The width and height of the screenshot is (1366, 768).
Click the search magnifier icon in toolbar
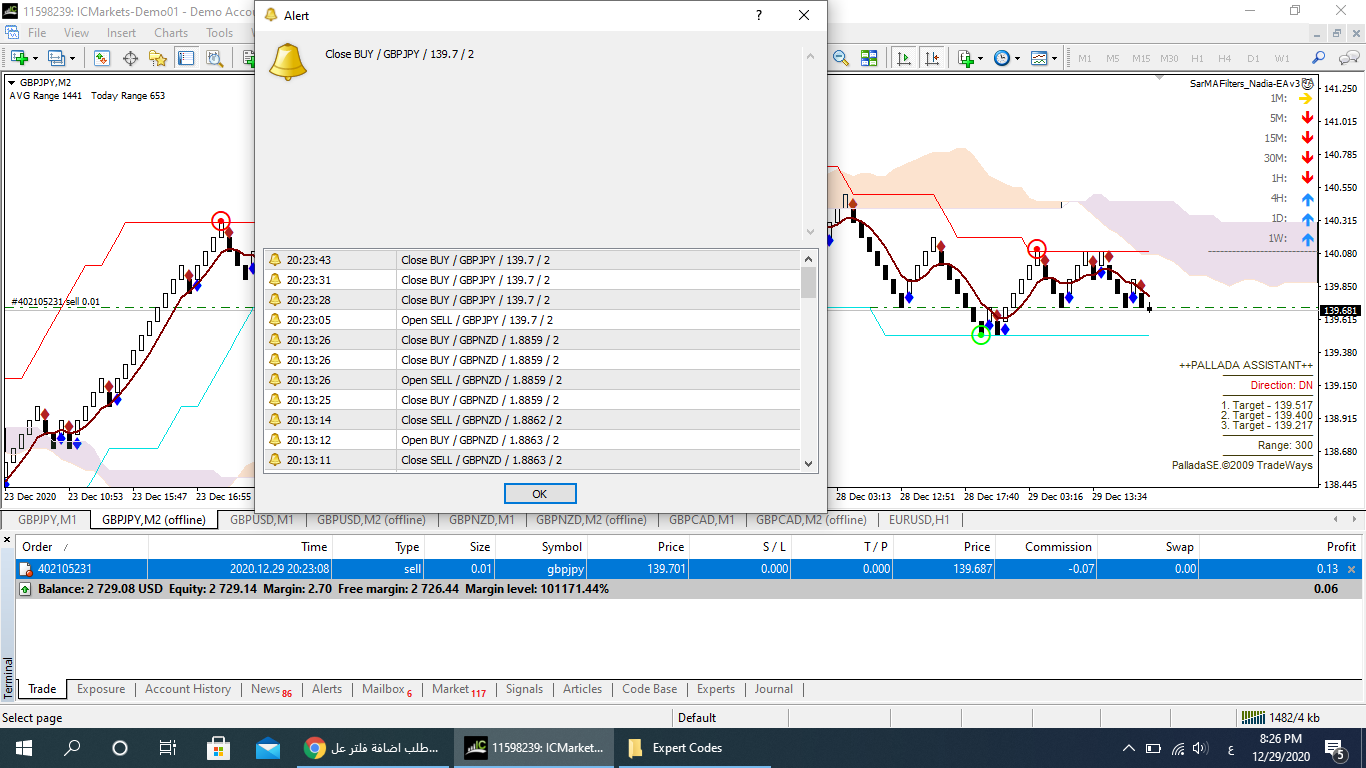click(x=1318, y=58)
